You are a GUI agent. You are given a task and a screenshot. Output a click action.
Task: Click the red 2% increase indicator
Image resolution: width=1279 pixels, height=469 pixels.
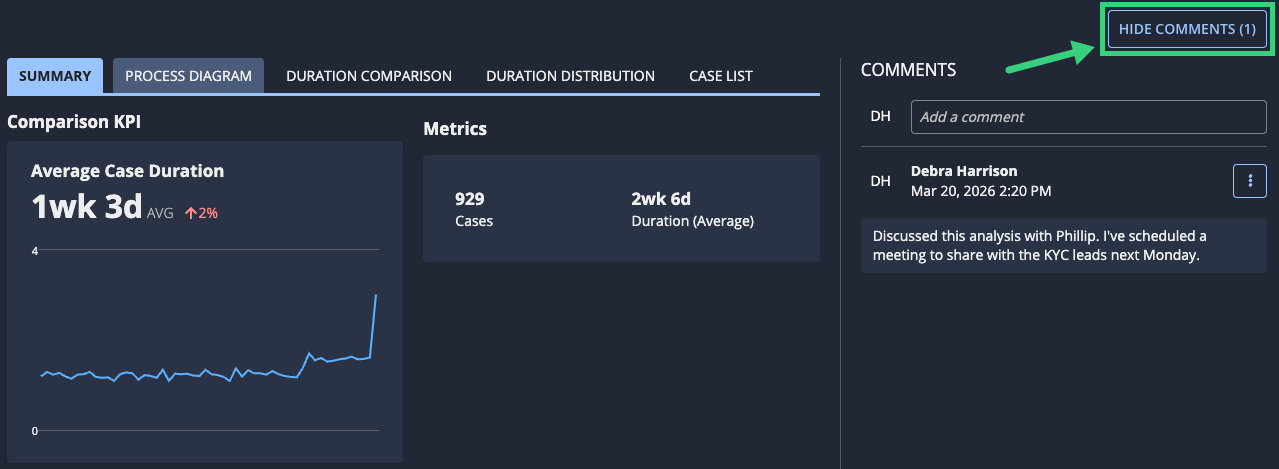coord(200,213)
